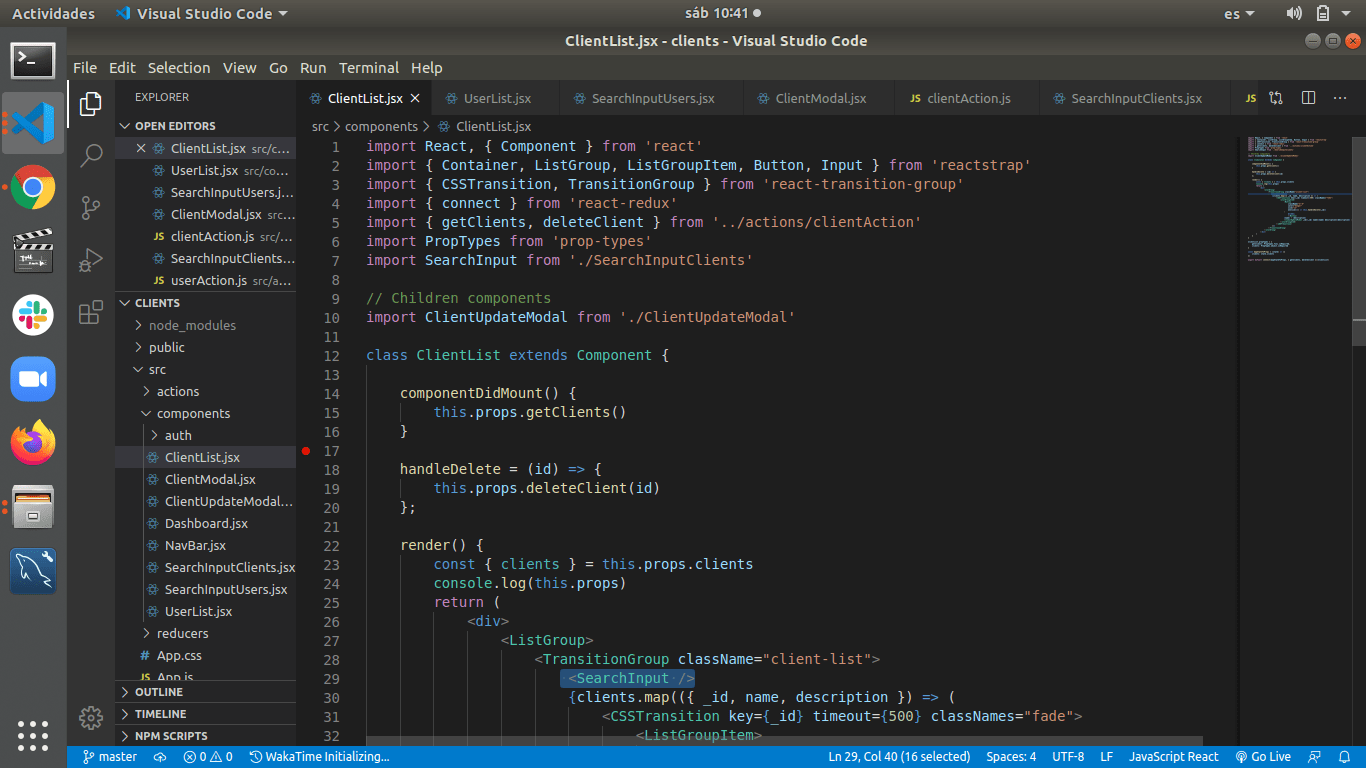Change end of line sequence LF
The image size is (1366, 768).
[1107, 757]
